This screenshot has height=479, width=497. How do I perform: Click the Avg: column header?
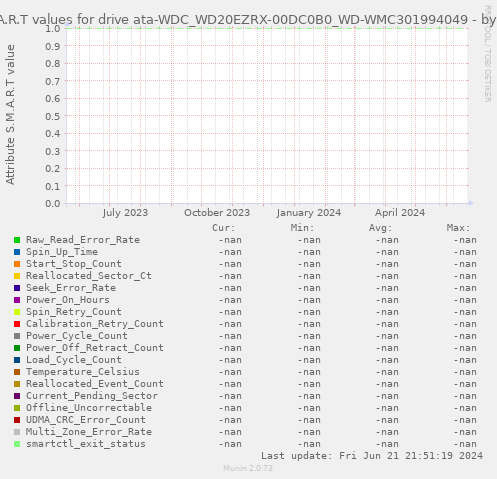(380, 228)
